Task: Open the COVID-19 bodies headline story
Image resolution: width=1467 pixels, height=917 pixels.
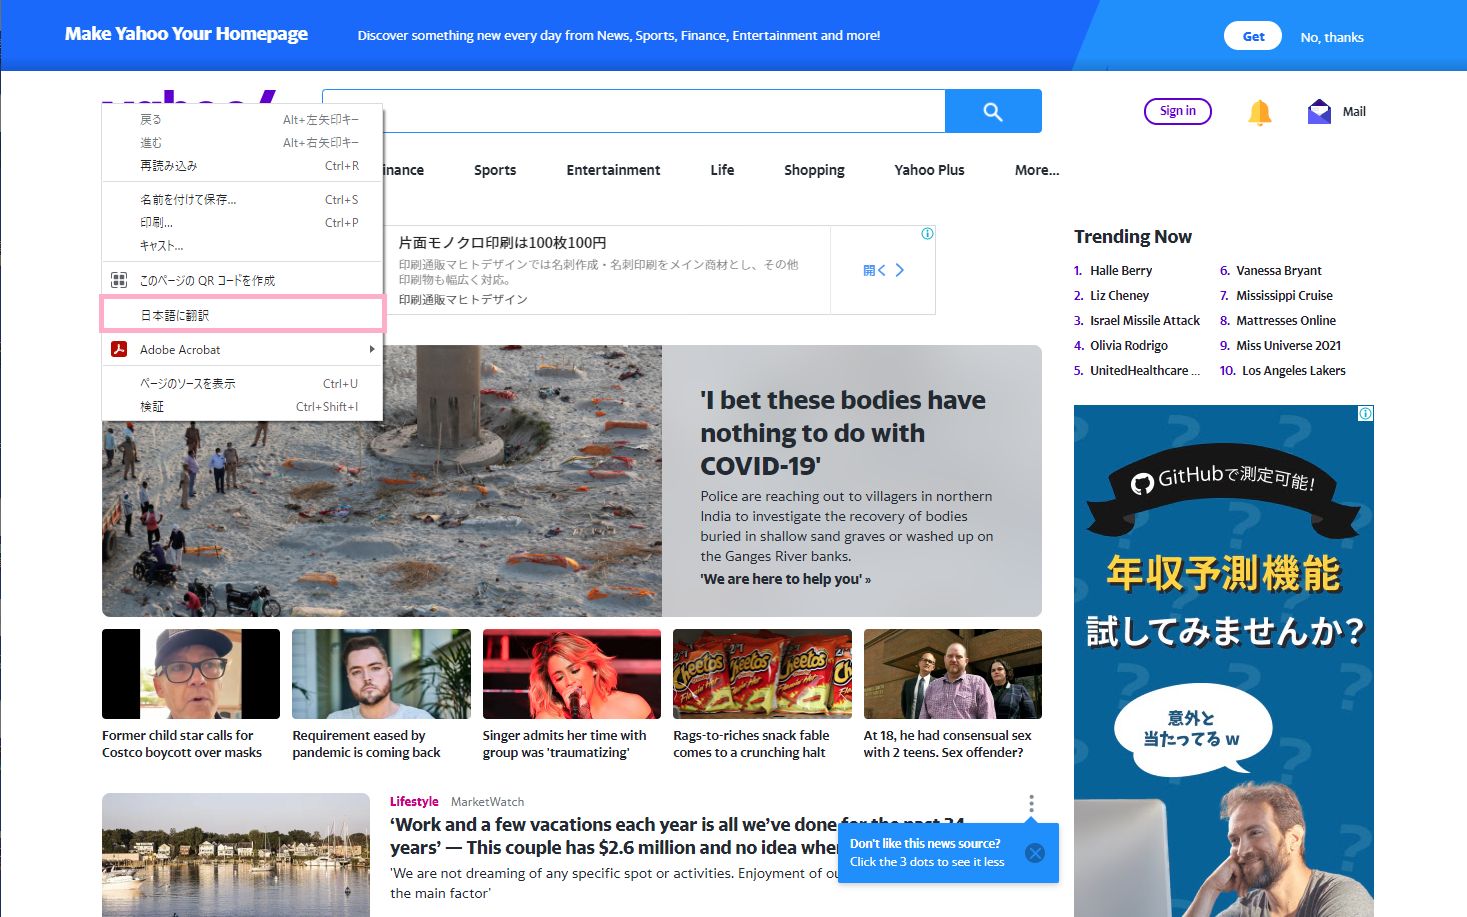Action: [x=843, y=433]
